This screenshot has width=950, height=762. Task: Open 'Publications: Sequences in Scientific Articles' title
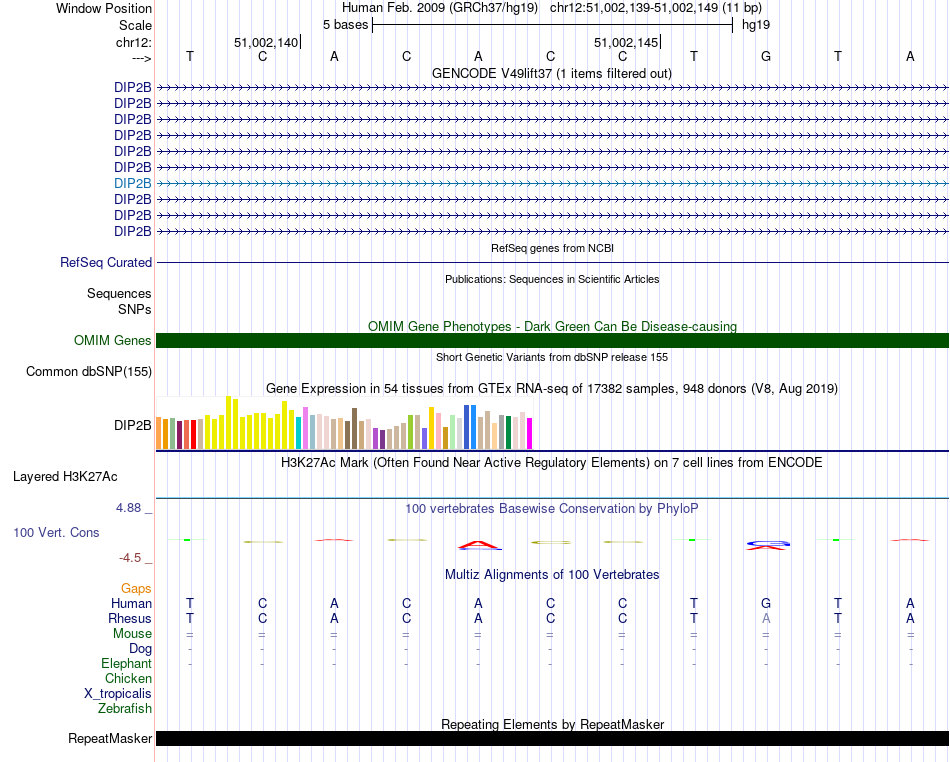[552, 279]
